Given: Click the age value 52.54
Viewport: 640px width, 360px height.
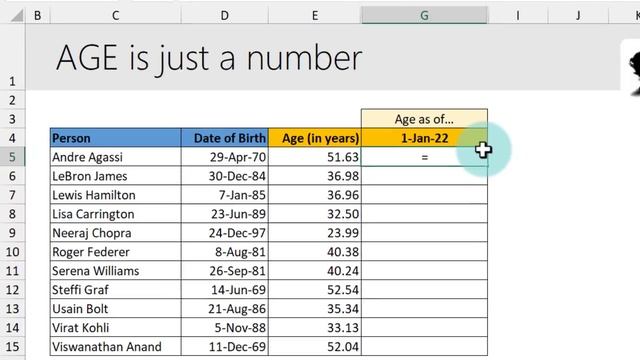Looking at the screenshot, I should coord(315,290).
